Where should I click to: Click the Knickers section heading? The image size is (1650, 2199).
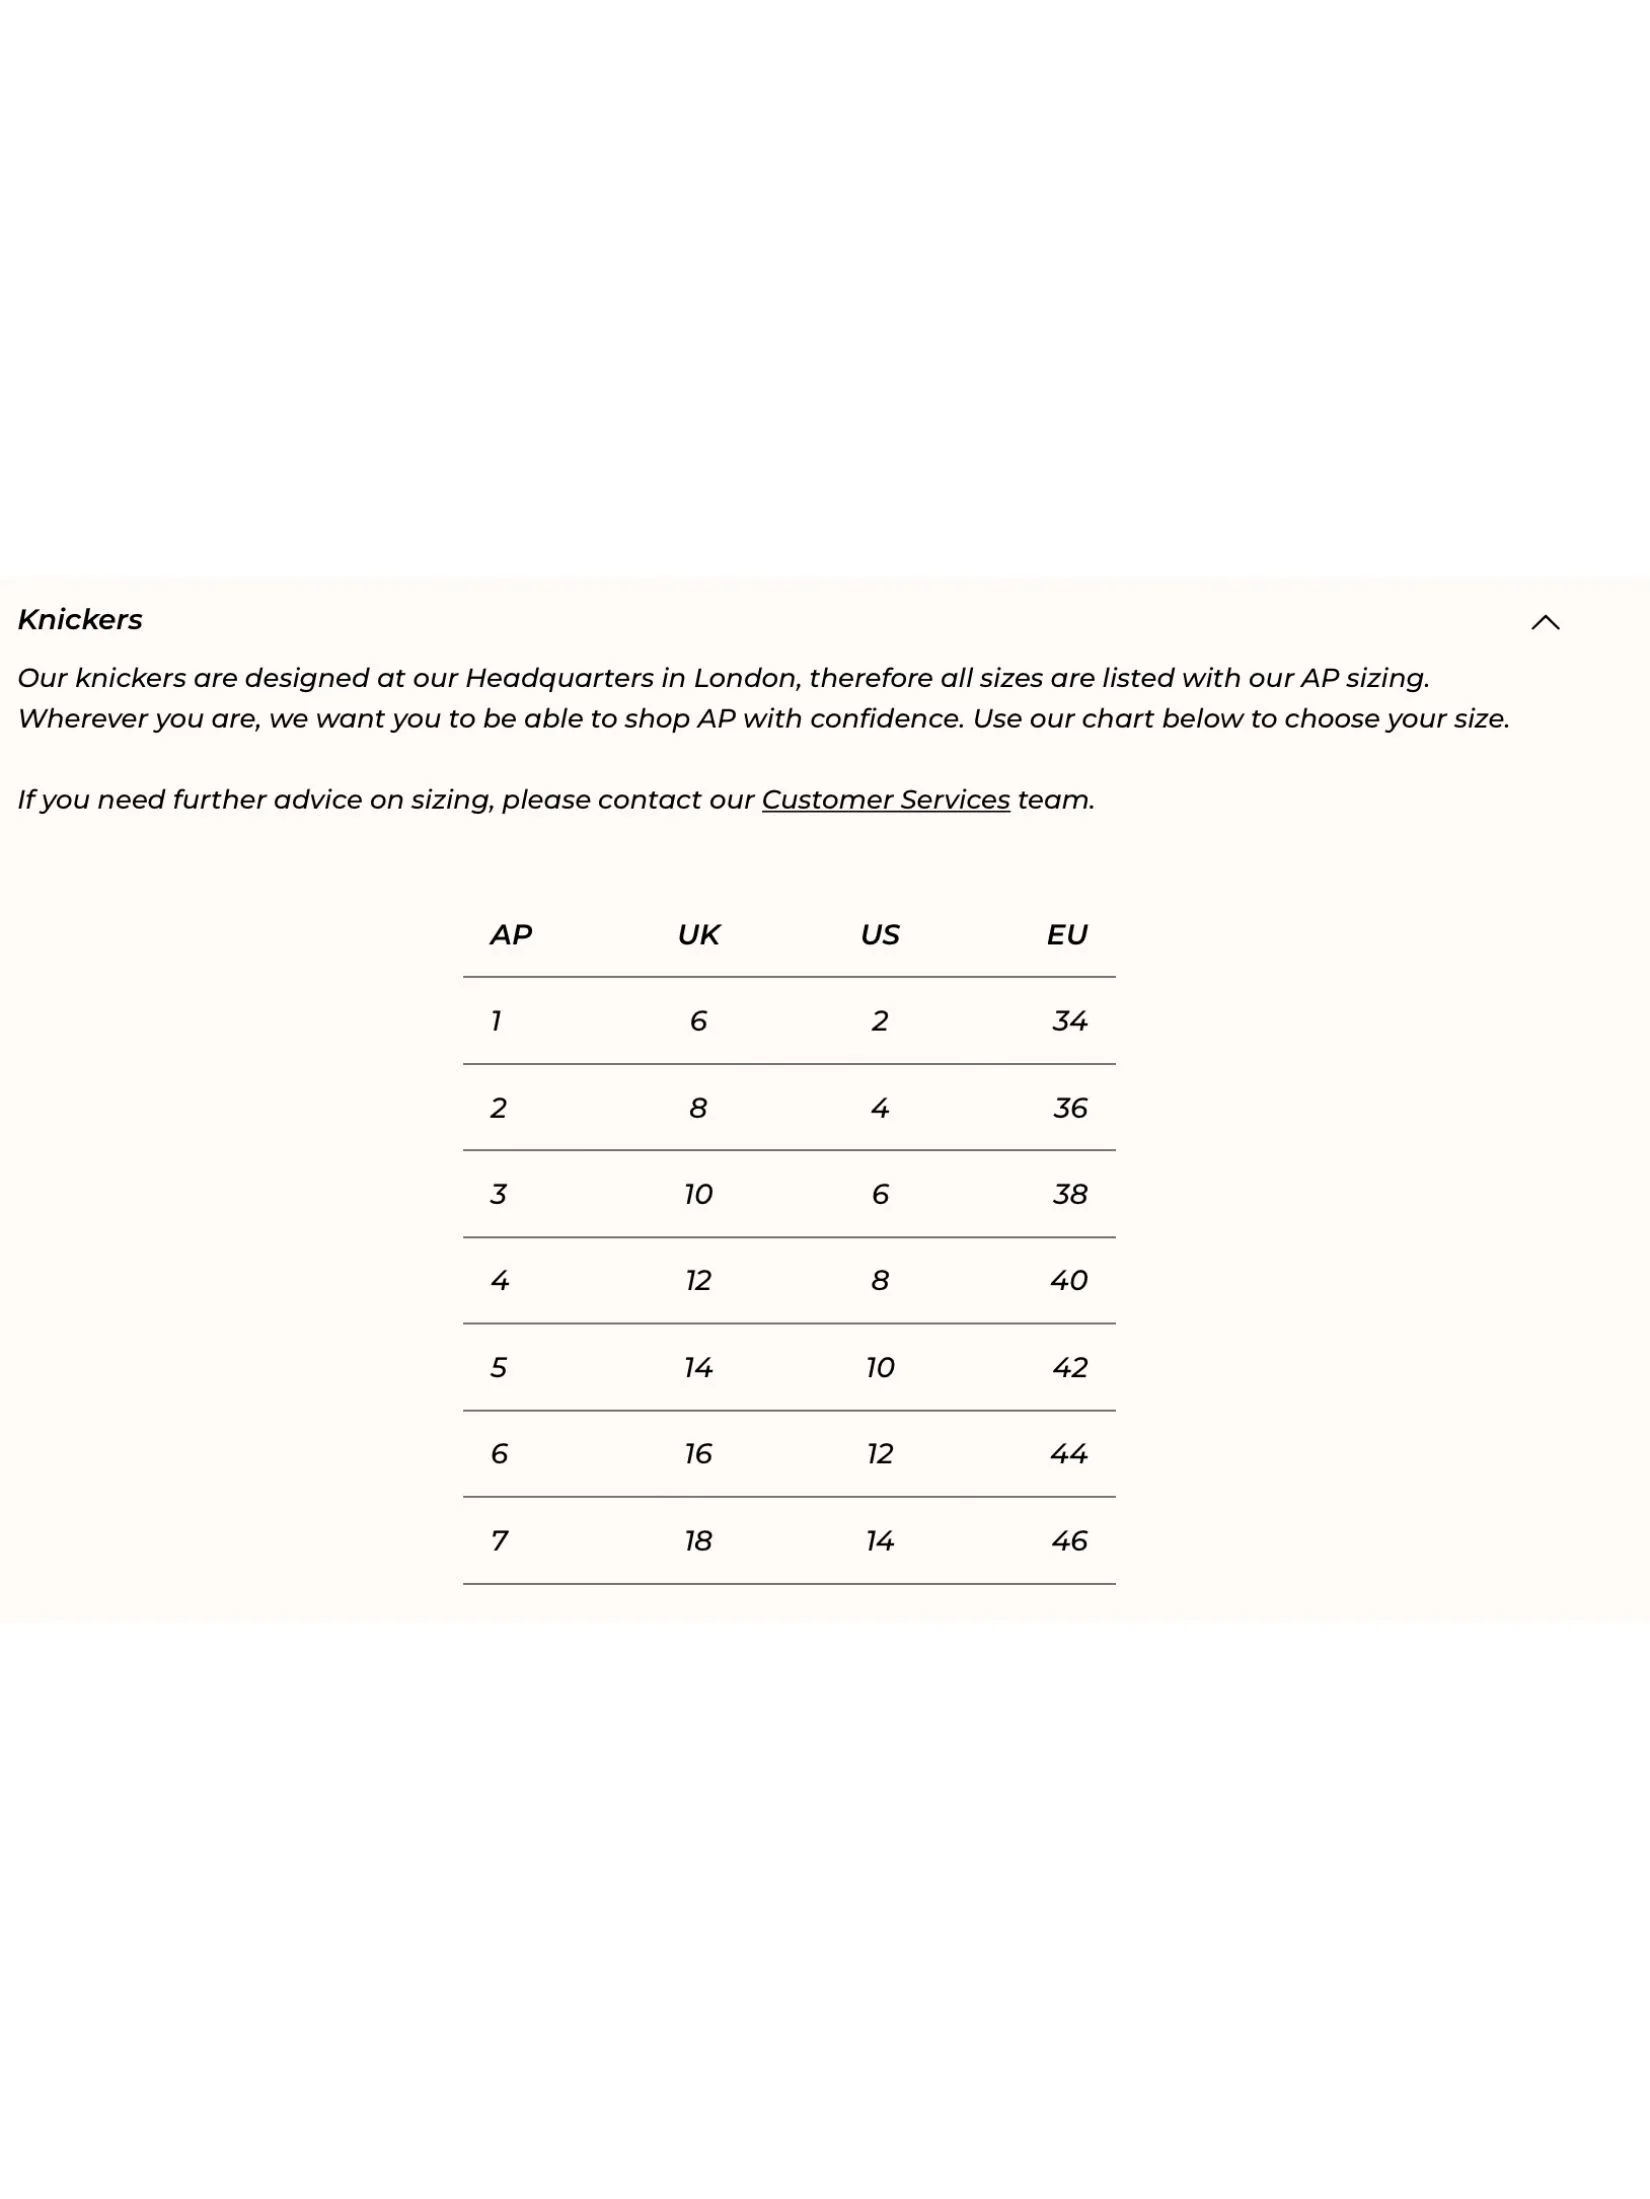(80, 620)
